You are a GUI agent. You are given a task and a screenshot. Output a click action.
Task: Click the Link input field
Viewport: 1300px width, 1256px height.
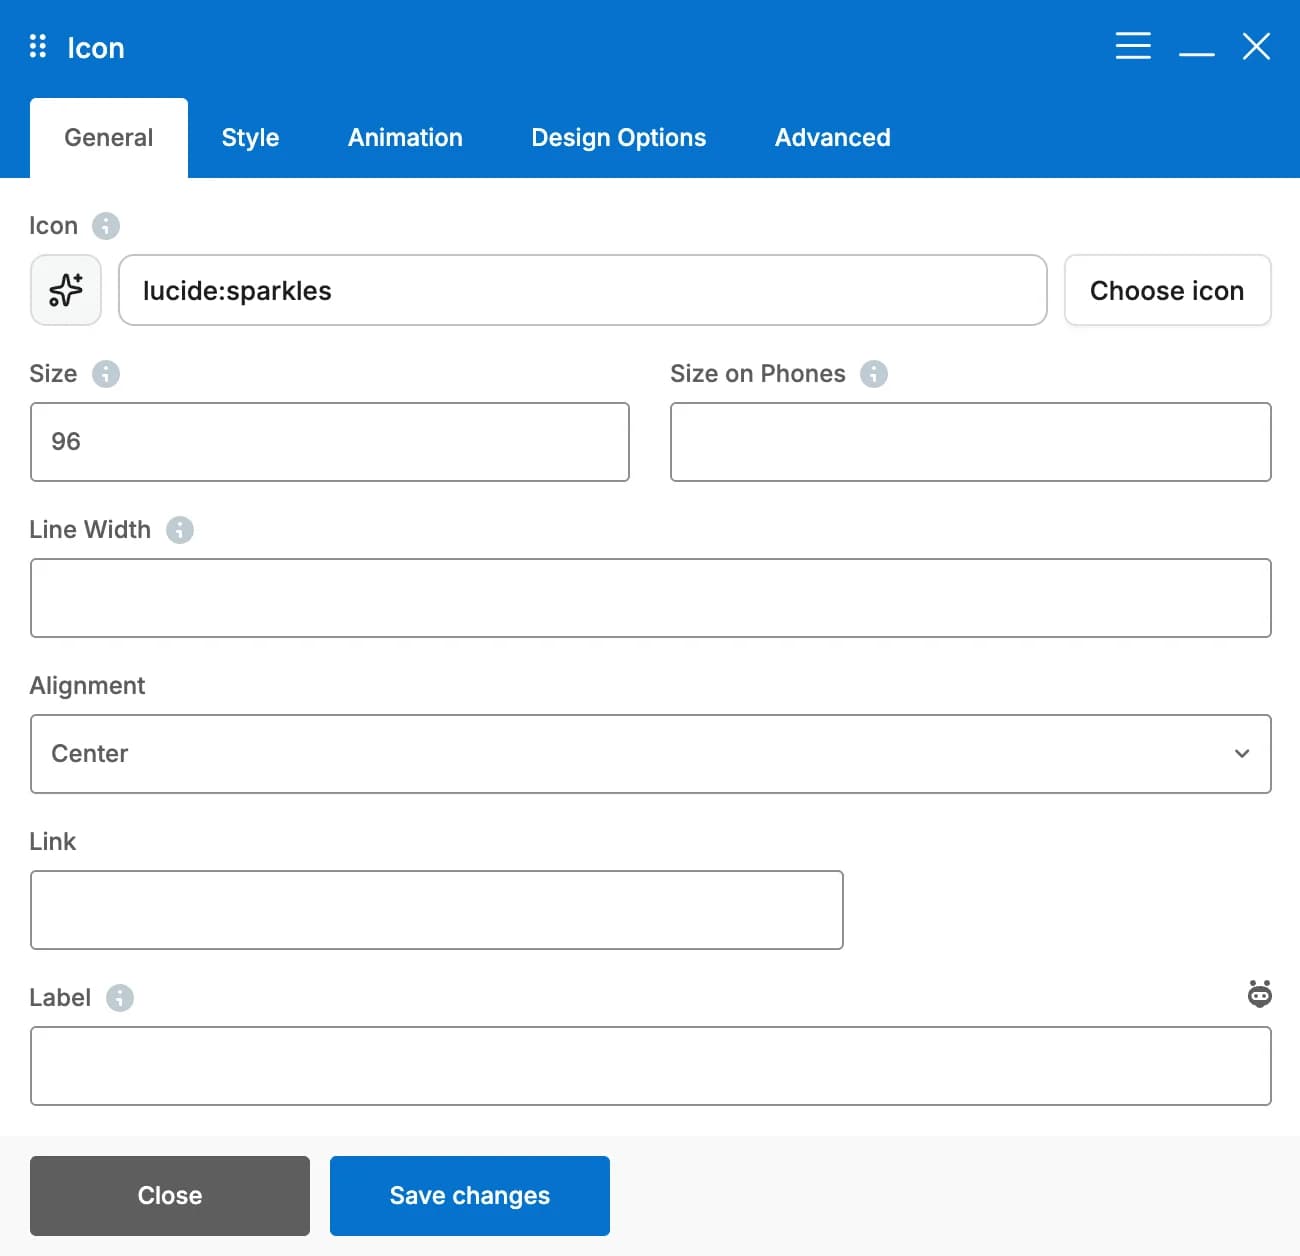tap(437, 910)
